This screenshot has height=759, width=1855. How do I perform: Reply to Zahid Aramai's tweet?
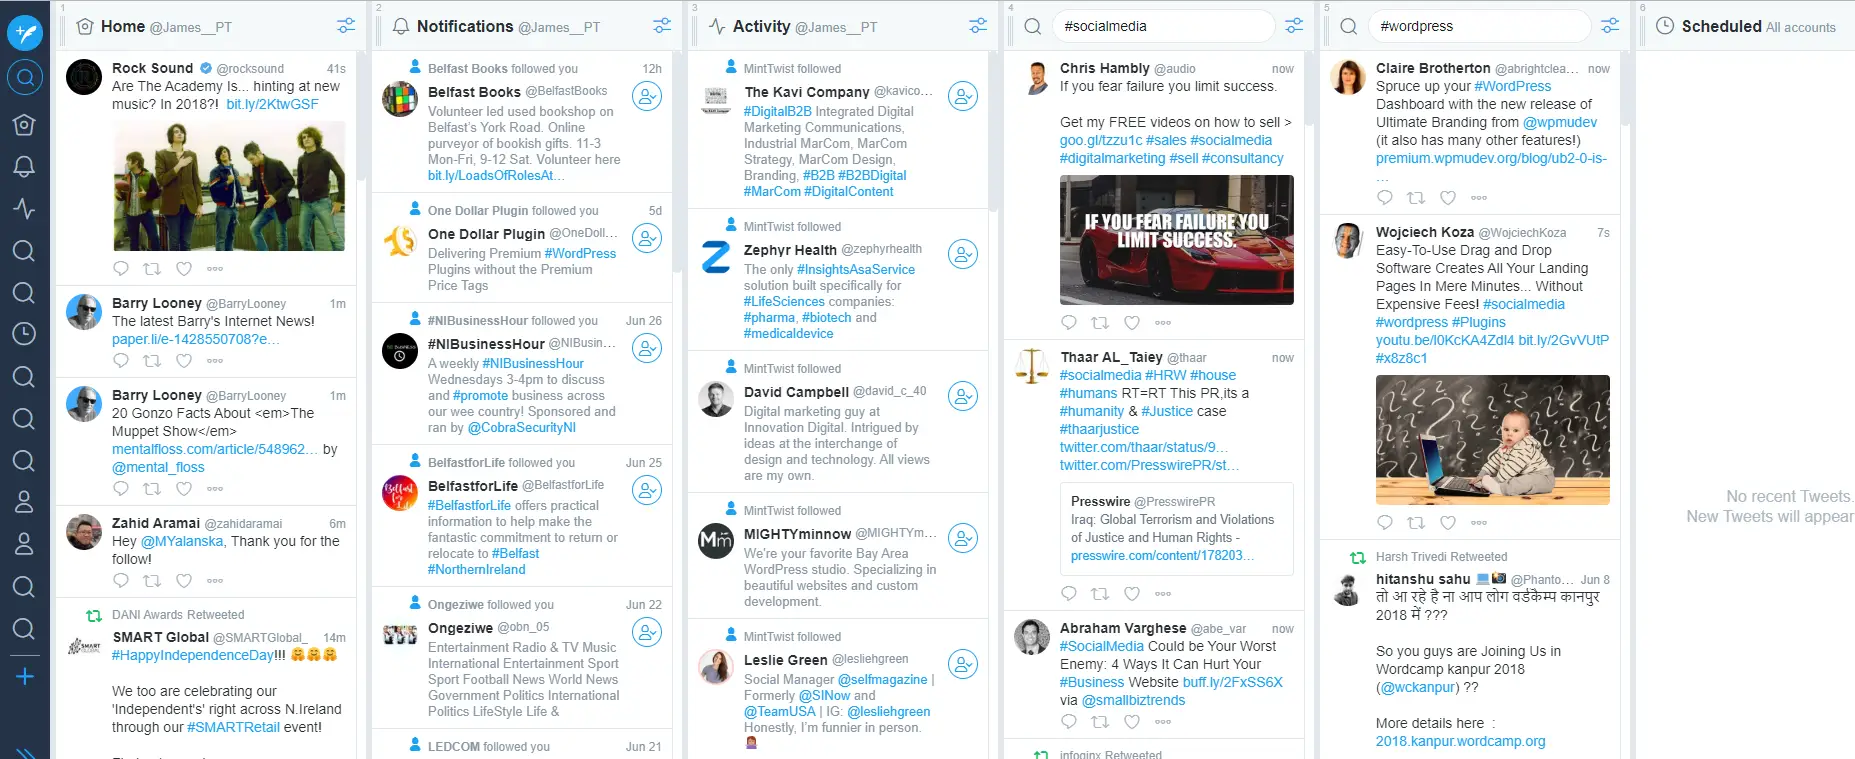point(121,580)
